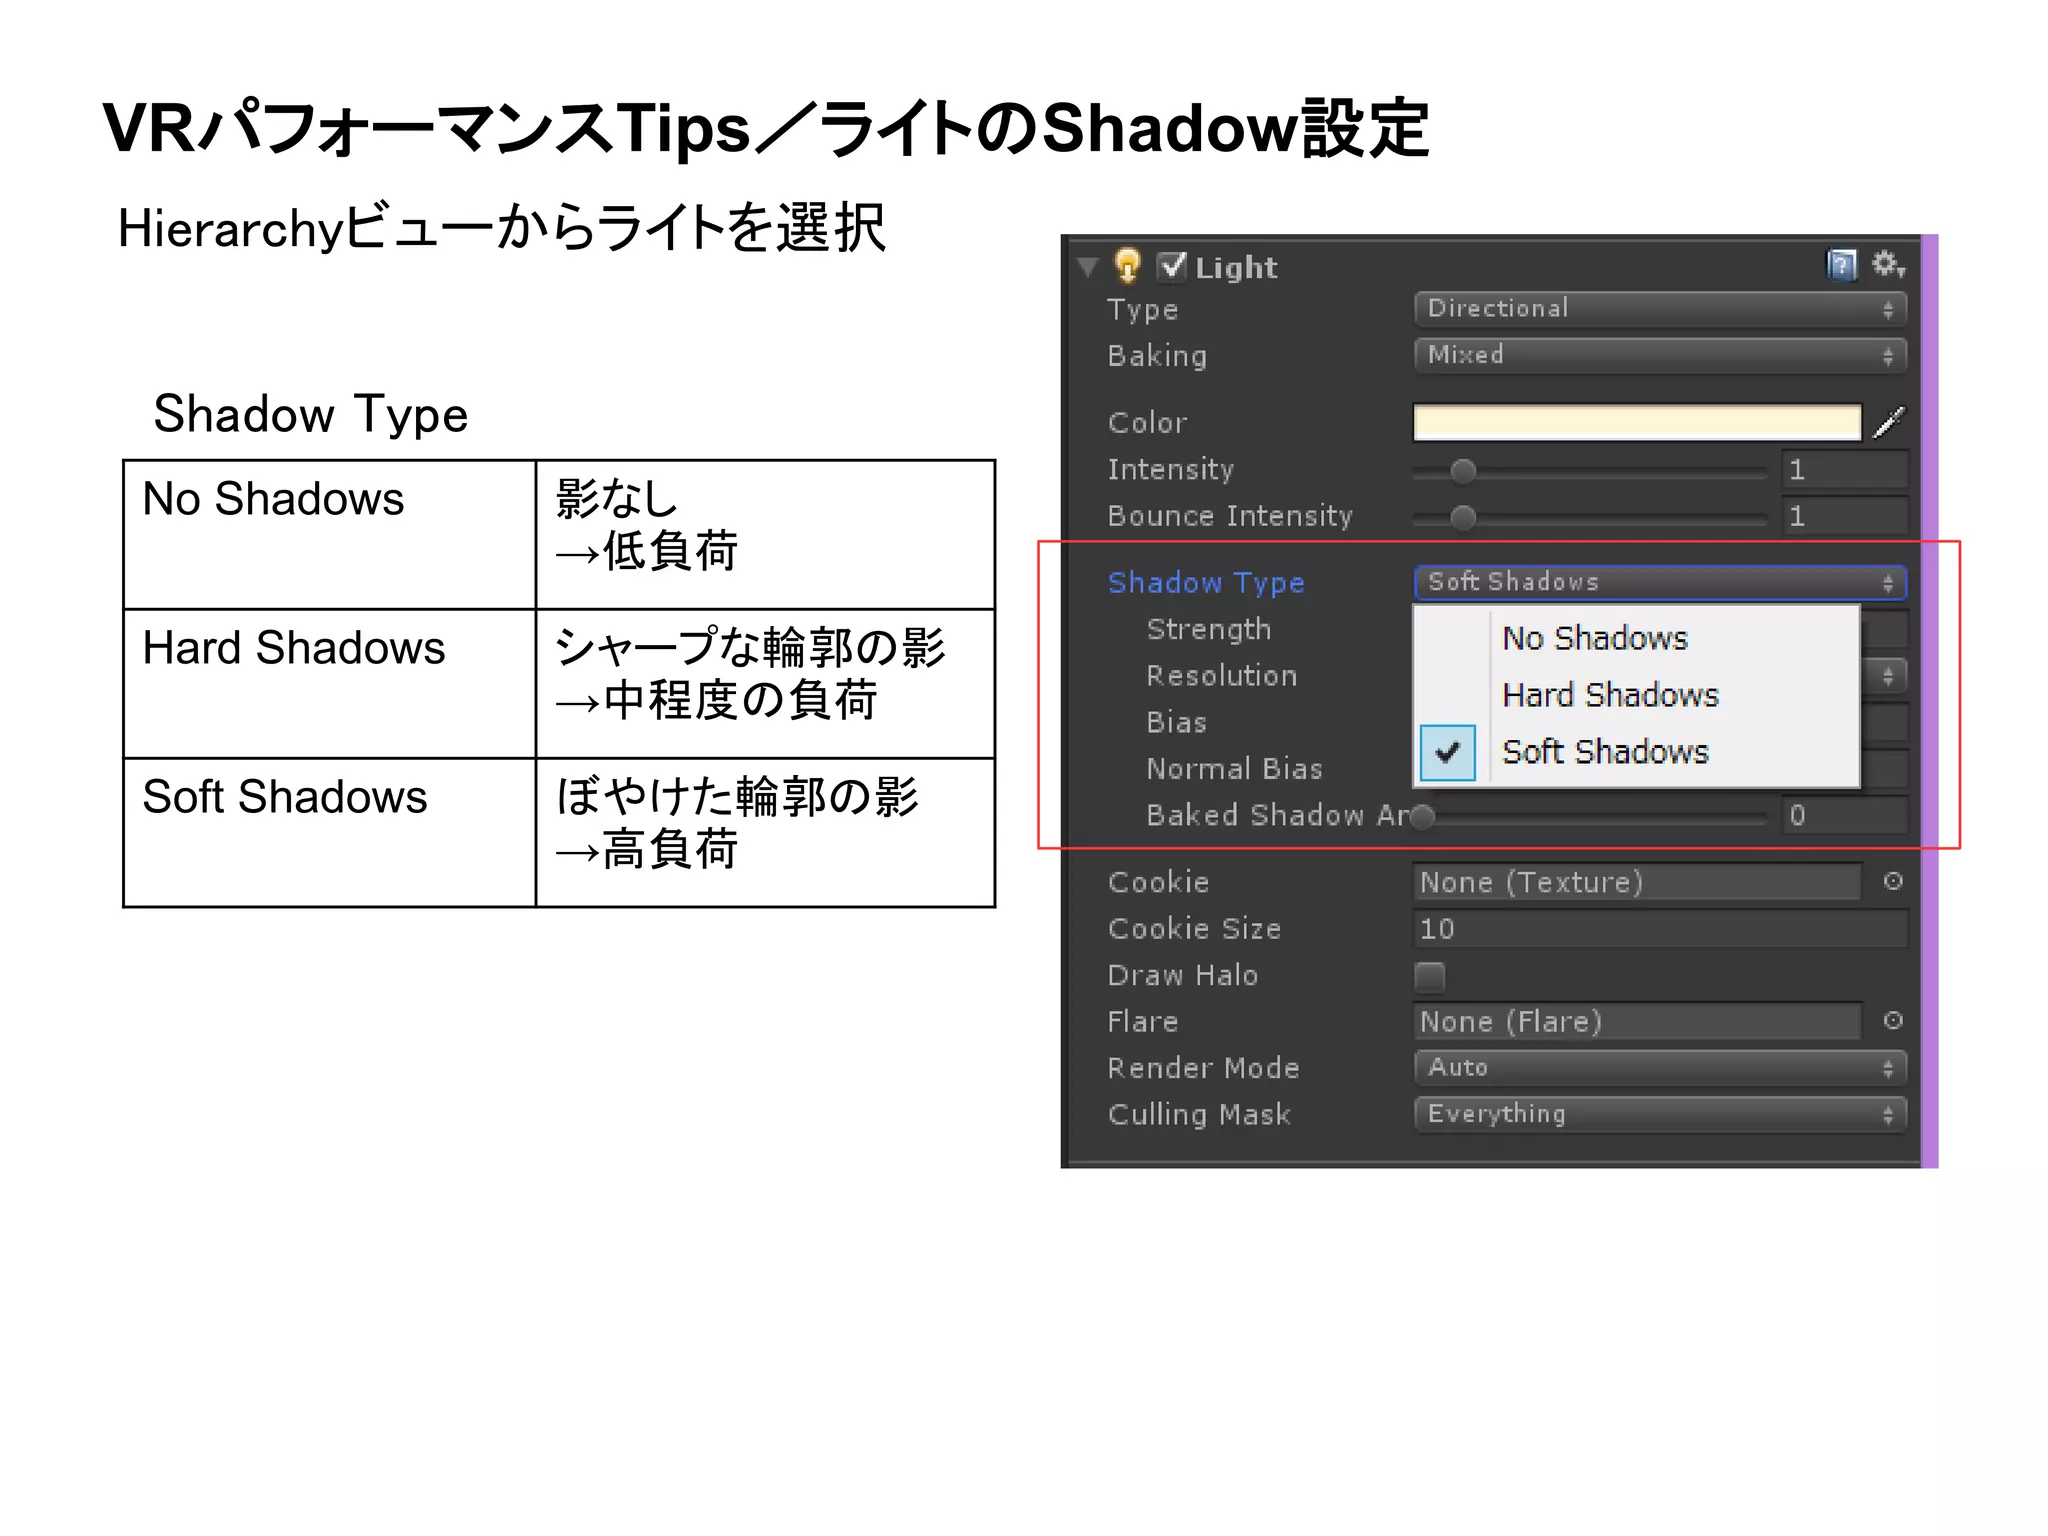
Task: Click the Culling Mask property label
Action: (x=1199, y=1115)
